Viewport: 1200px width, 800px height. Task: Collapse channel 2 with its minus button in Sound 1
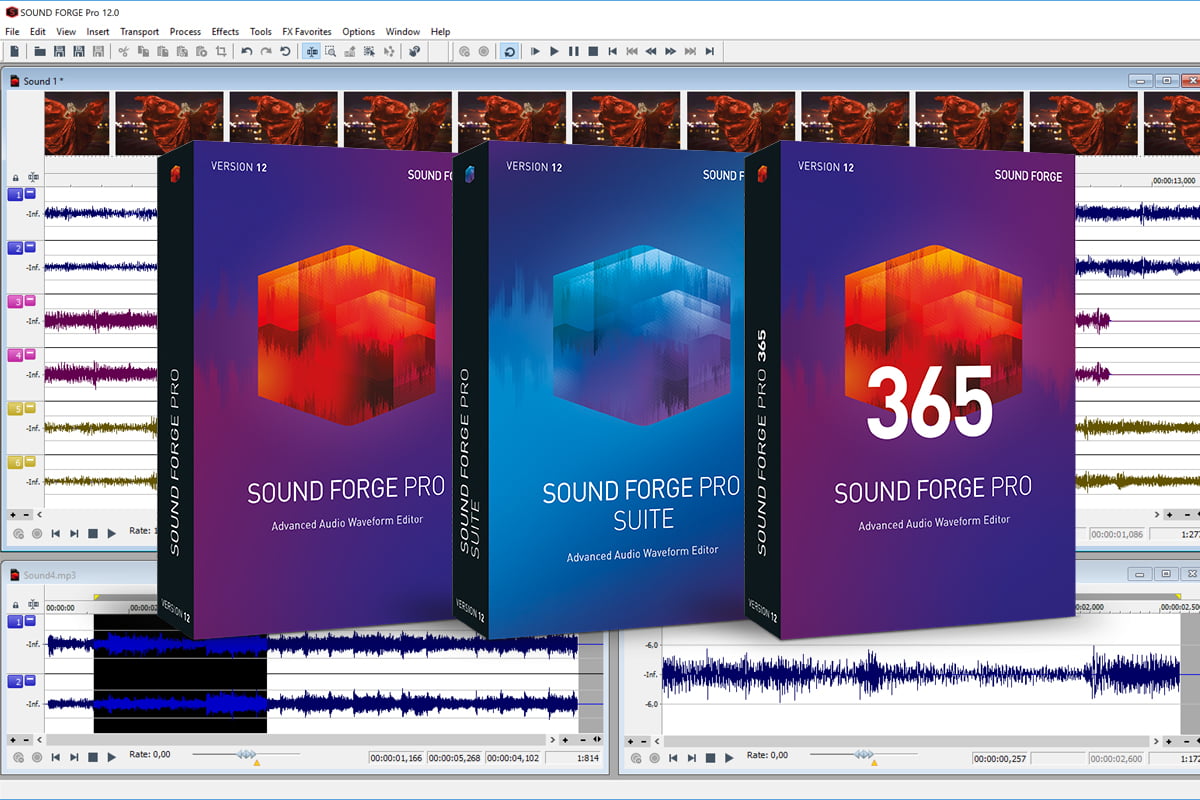coord(30,247)
